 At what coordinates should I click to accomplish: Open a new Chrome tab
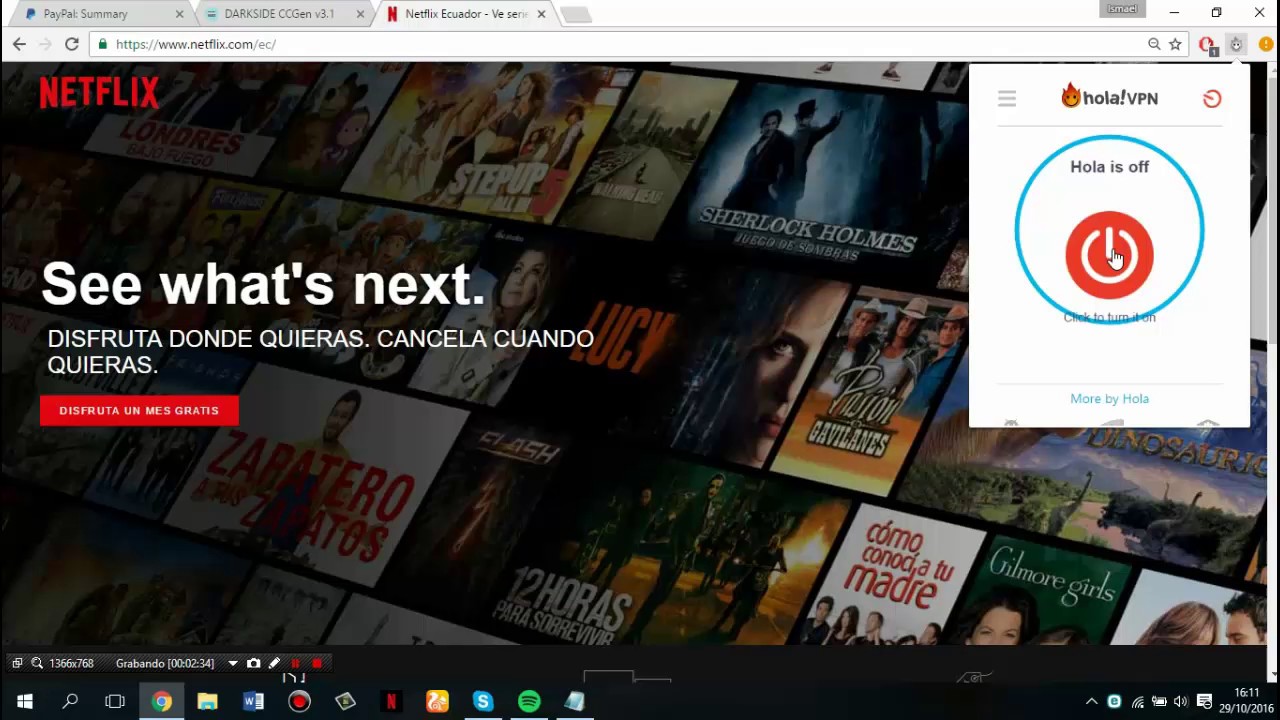tap(576, 15)
